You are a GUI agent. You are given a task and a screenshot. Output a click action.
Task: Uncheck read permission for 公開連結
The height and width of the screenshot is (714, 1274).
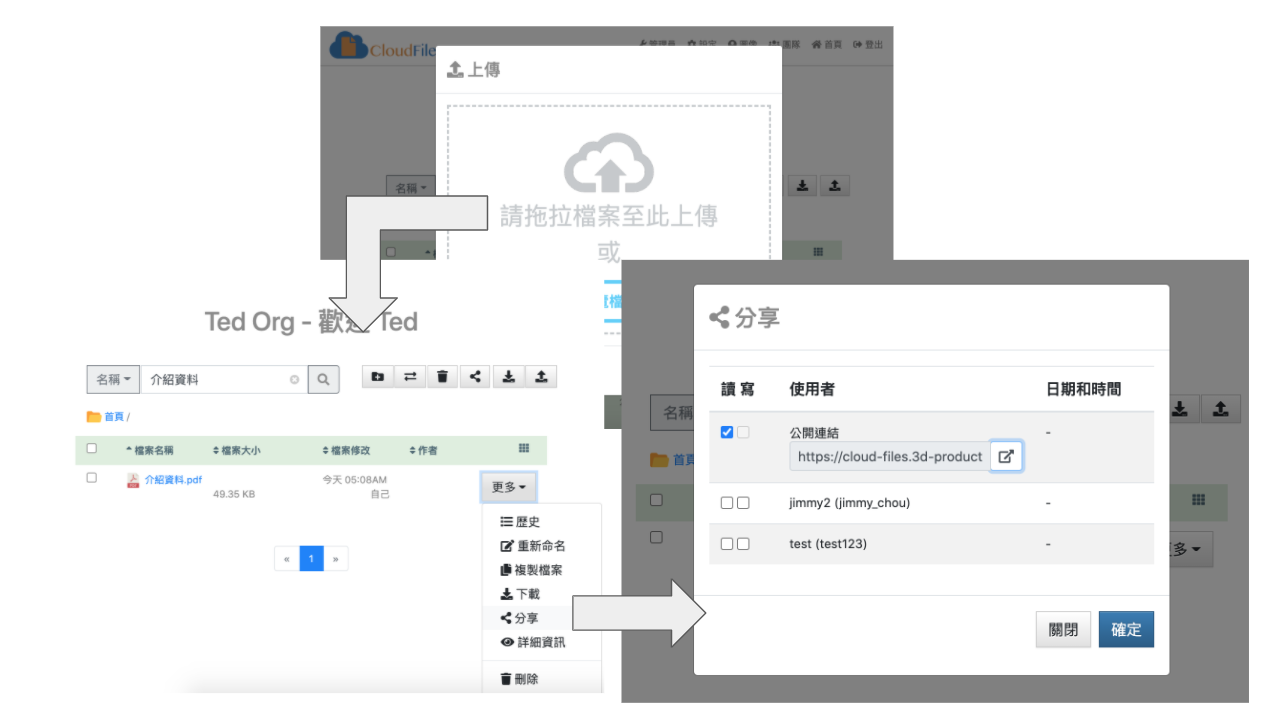(x=727, y=432)
